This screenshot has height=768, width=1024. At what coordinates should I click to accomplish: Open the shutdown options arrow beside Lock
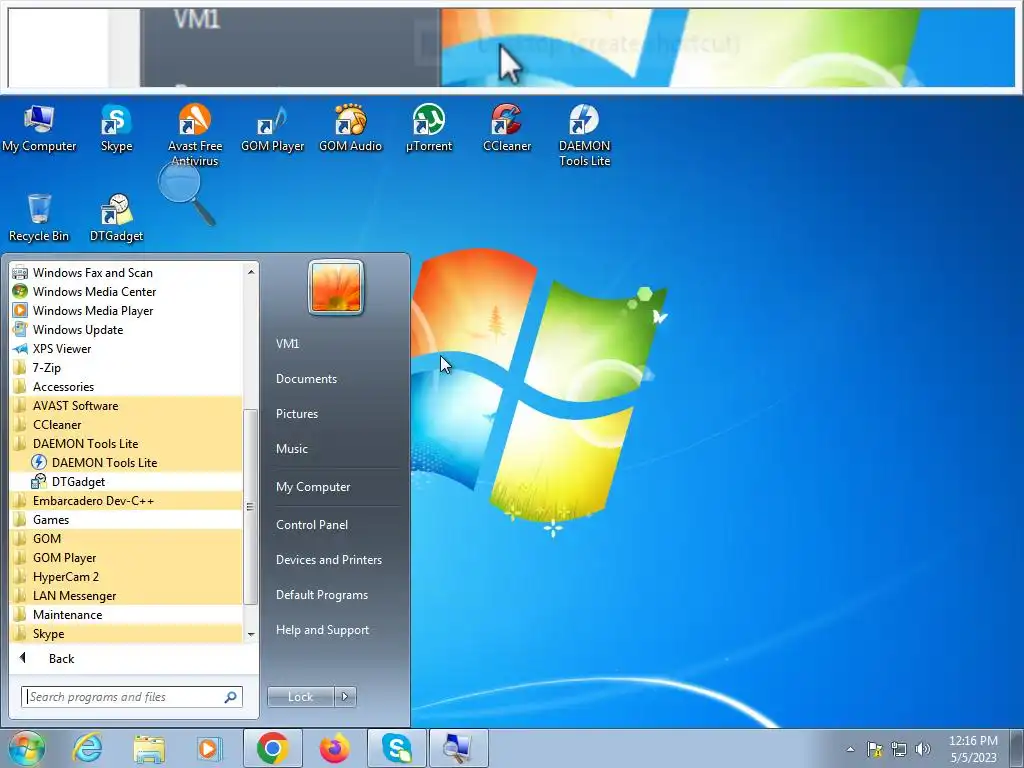click(345, 697)
